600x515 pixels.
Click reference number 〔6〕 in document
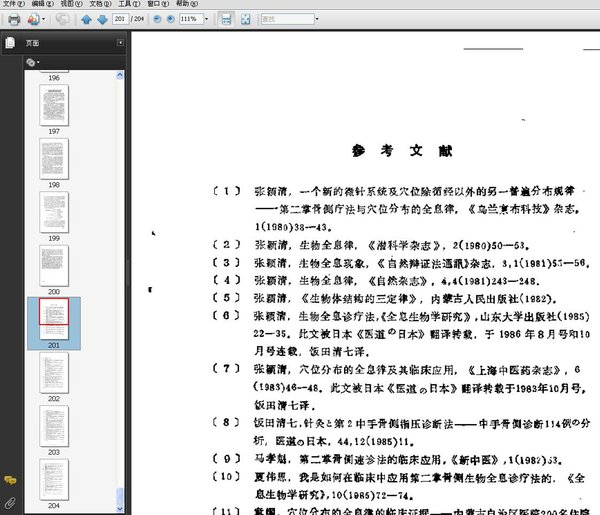227,316
